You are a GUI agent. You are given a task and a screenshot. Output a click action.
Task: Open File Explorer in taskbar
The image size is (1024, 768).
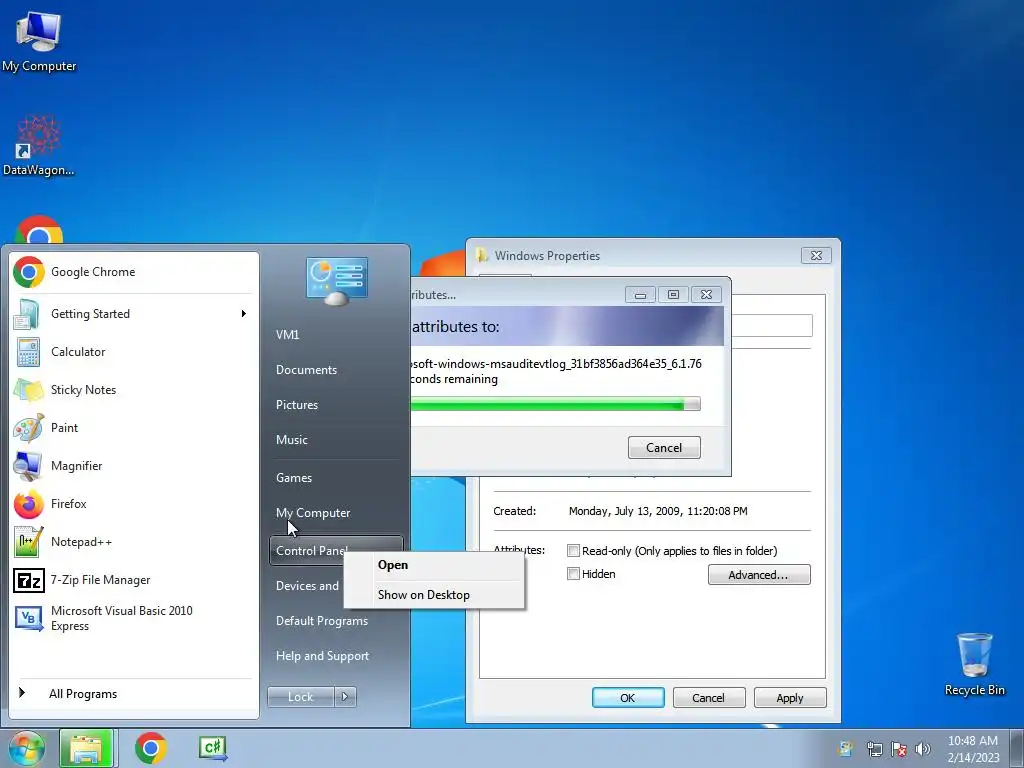point(86,748)
